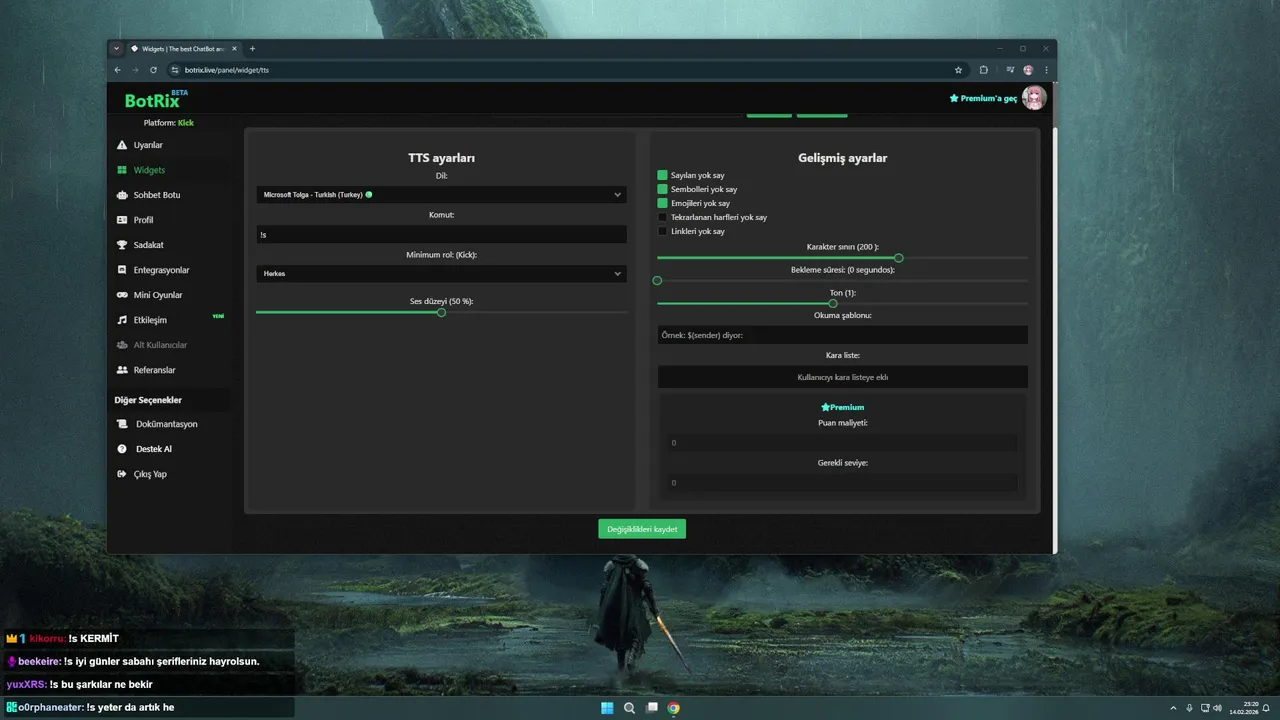
Task: Adjust the Ton slider handle
Action: 833,303
